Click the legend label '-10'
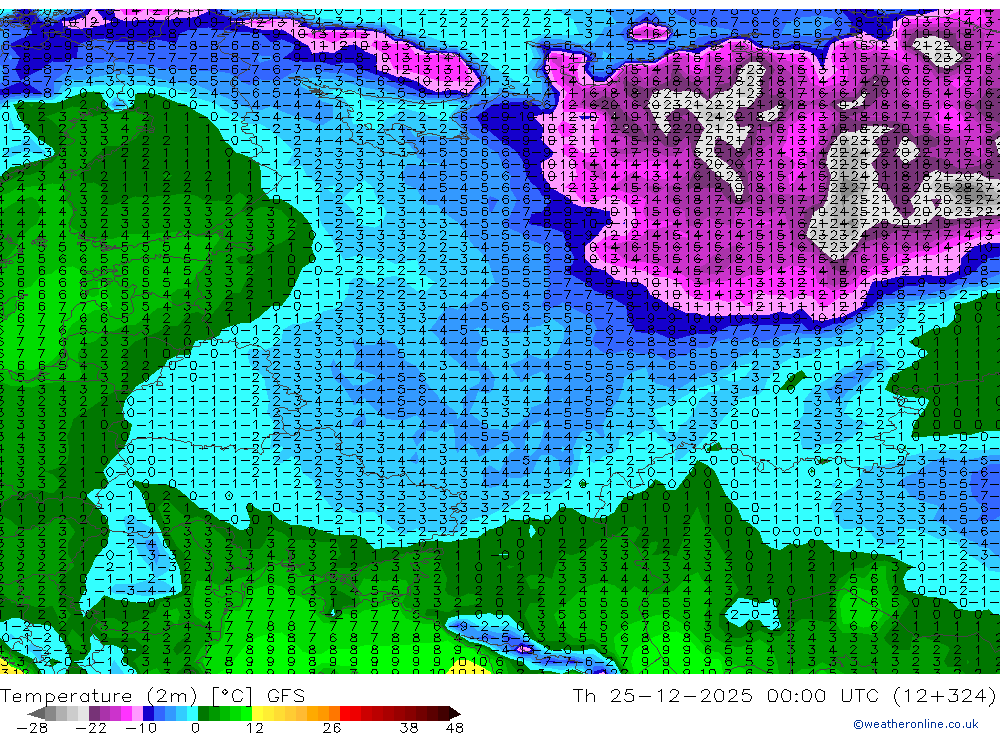The width and height of the screenshot is (1000, 733). tap(141, 728)
